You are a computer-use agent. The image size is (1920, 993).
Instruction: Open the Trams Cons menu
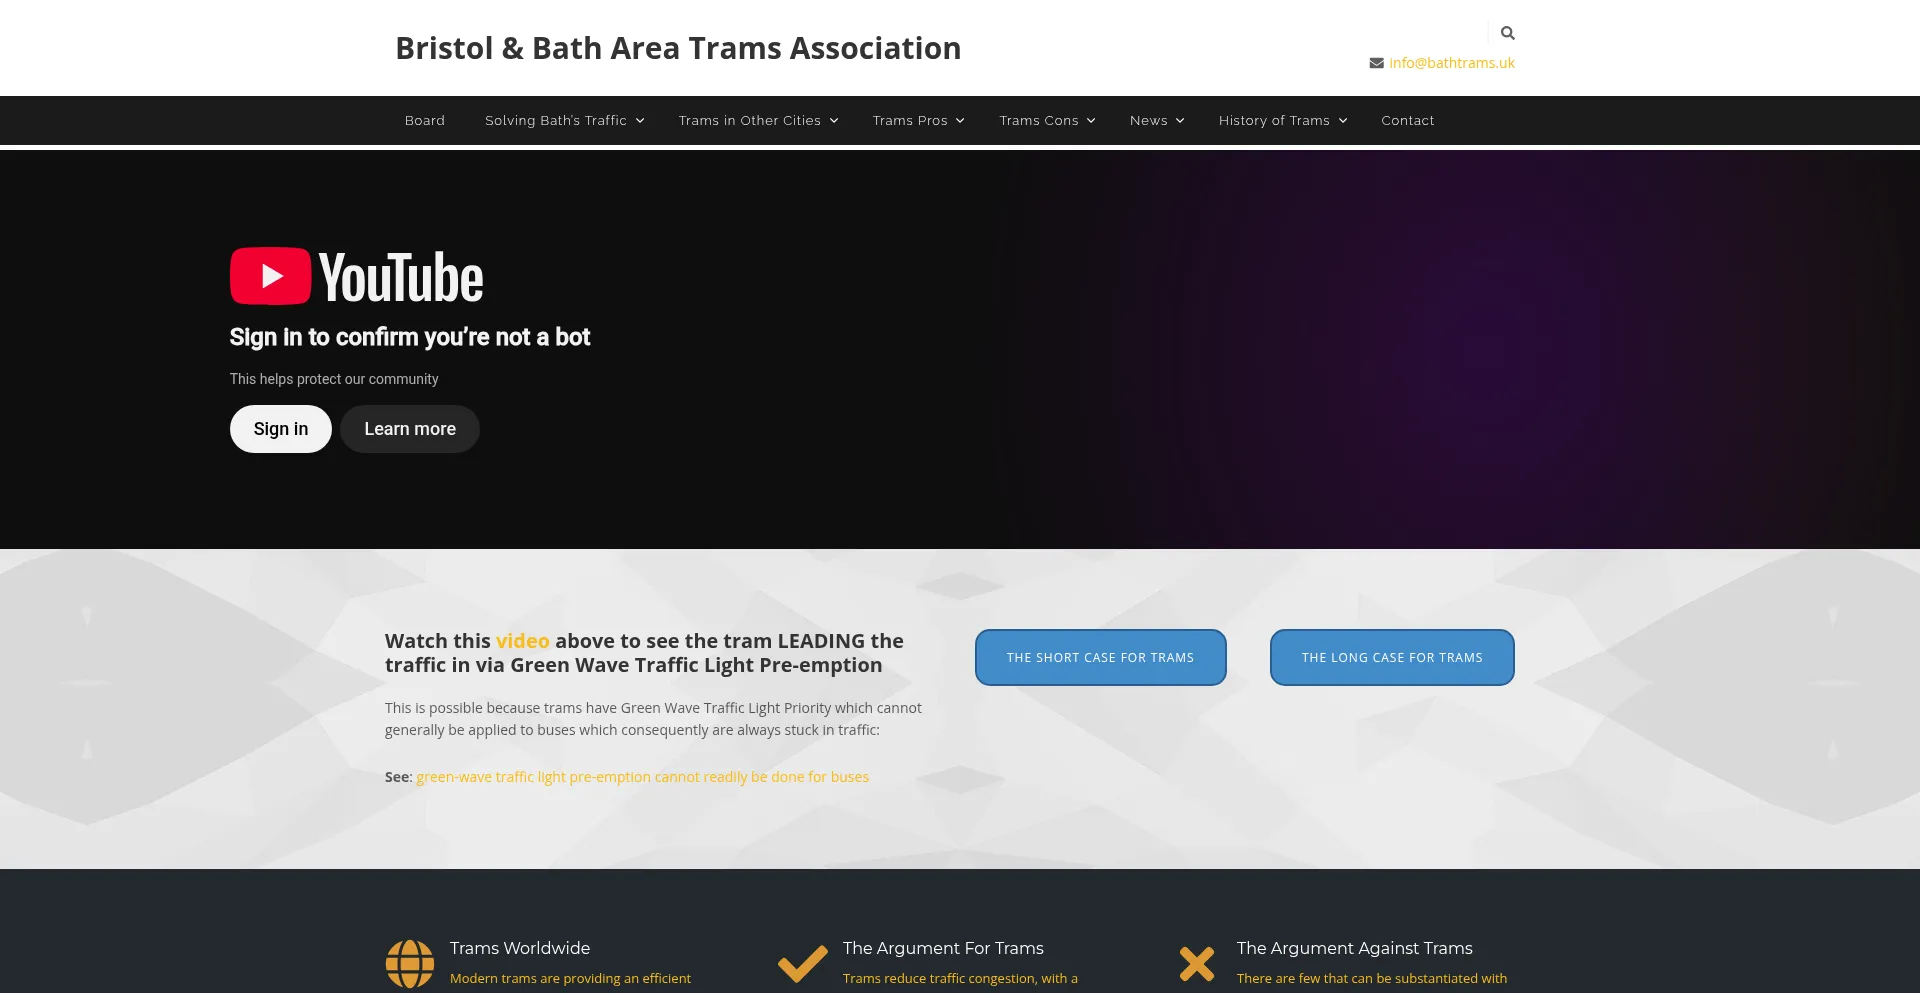point(1039,121)
